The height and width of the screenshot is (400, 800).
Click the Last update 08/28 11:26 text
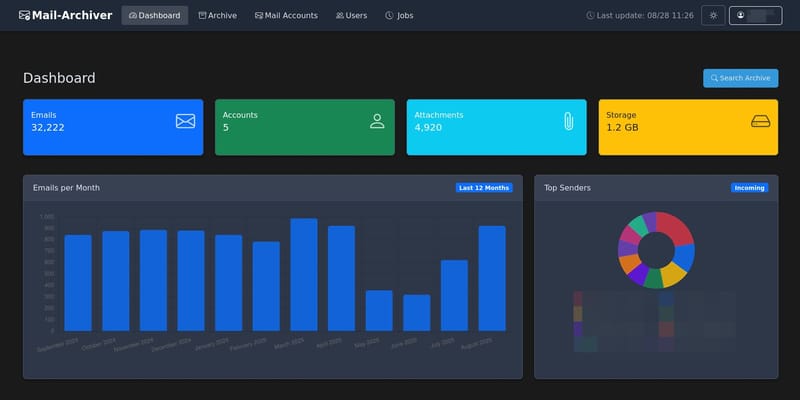(645, 15)
